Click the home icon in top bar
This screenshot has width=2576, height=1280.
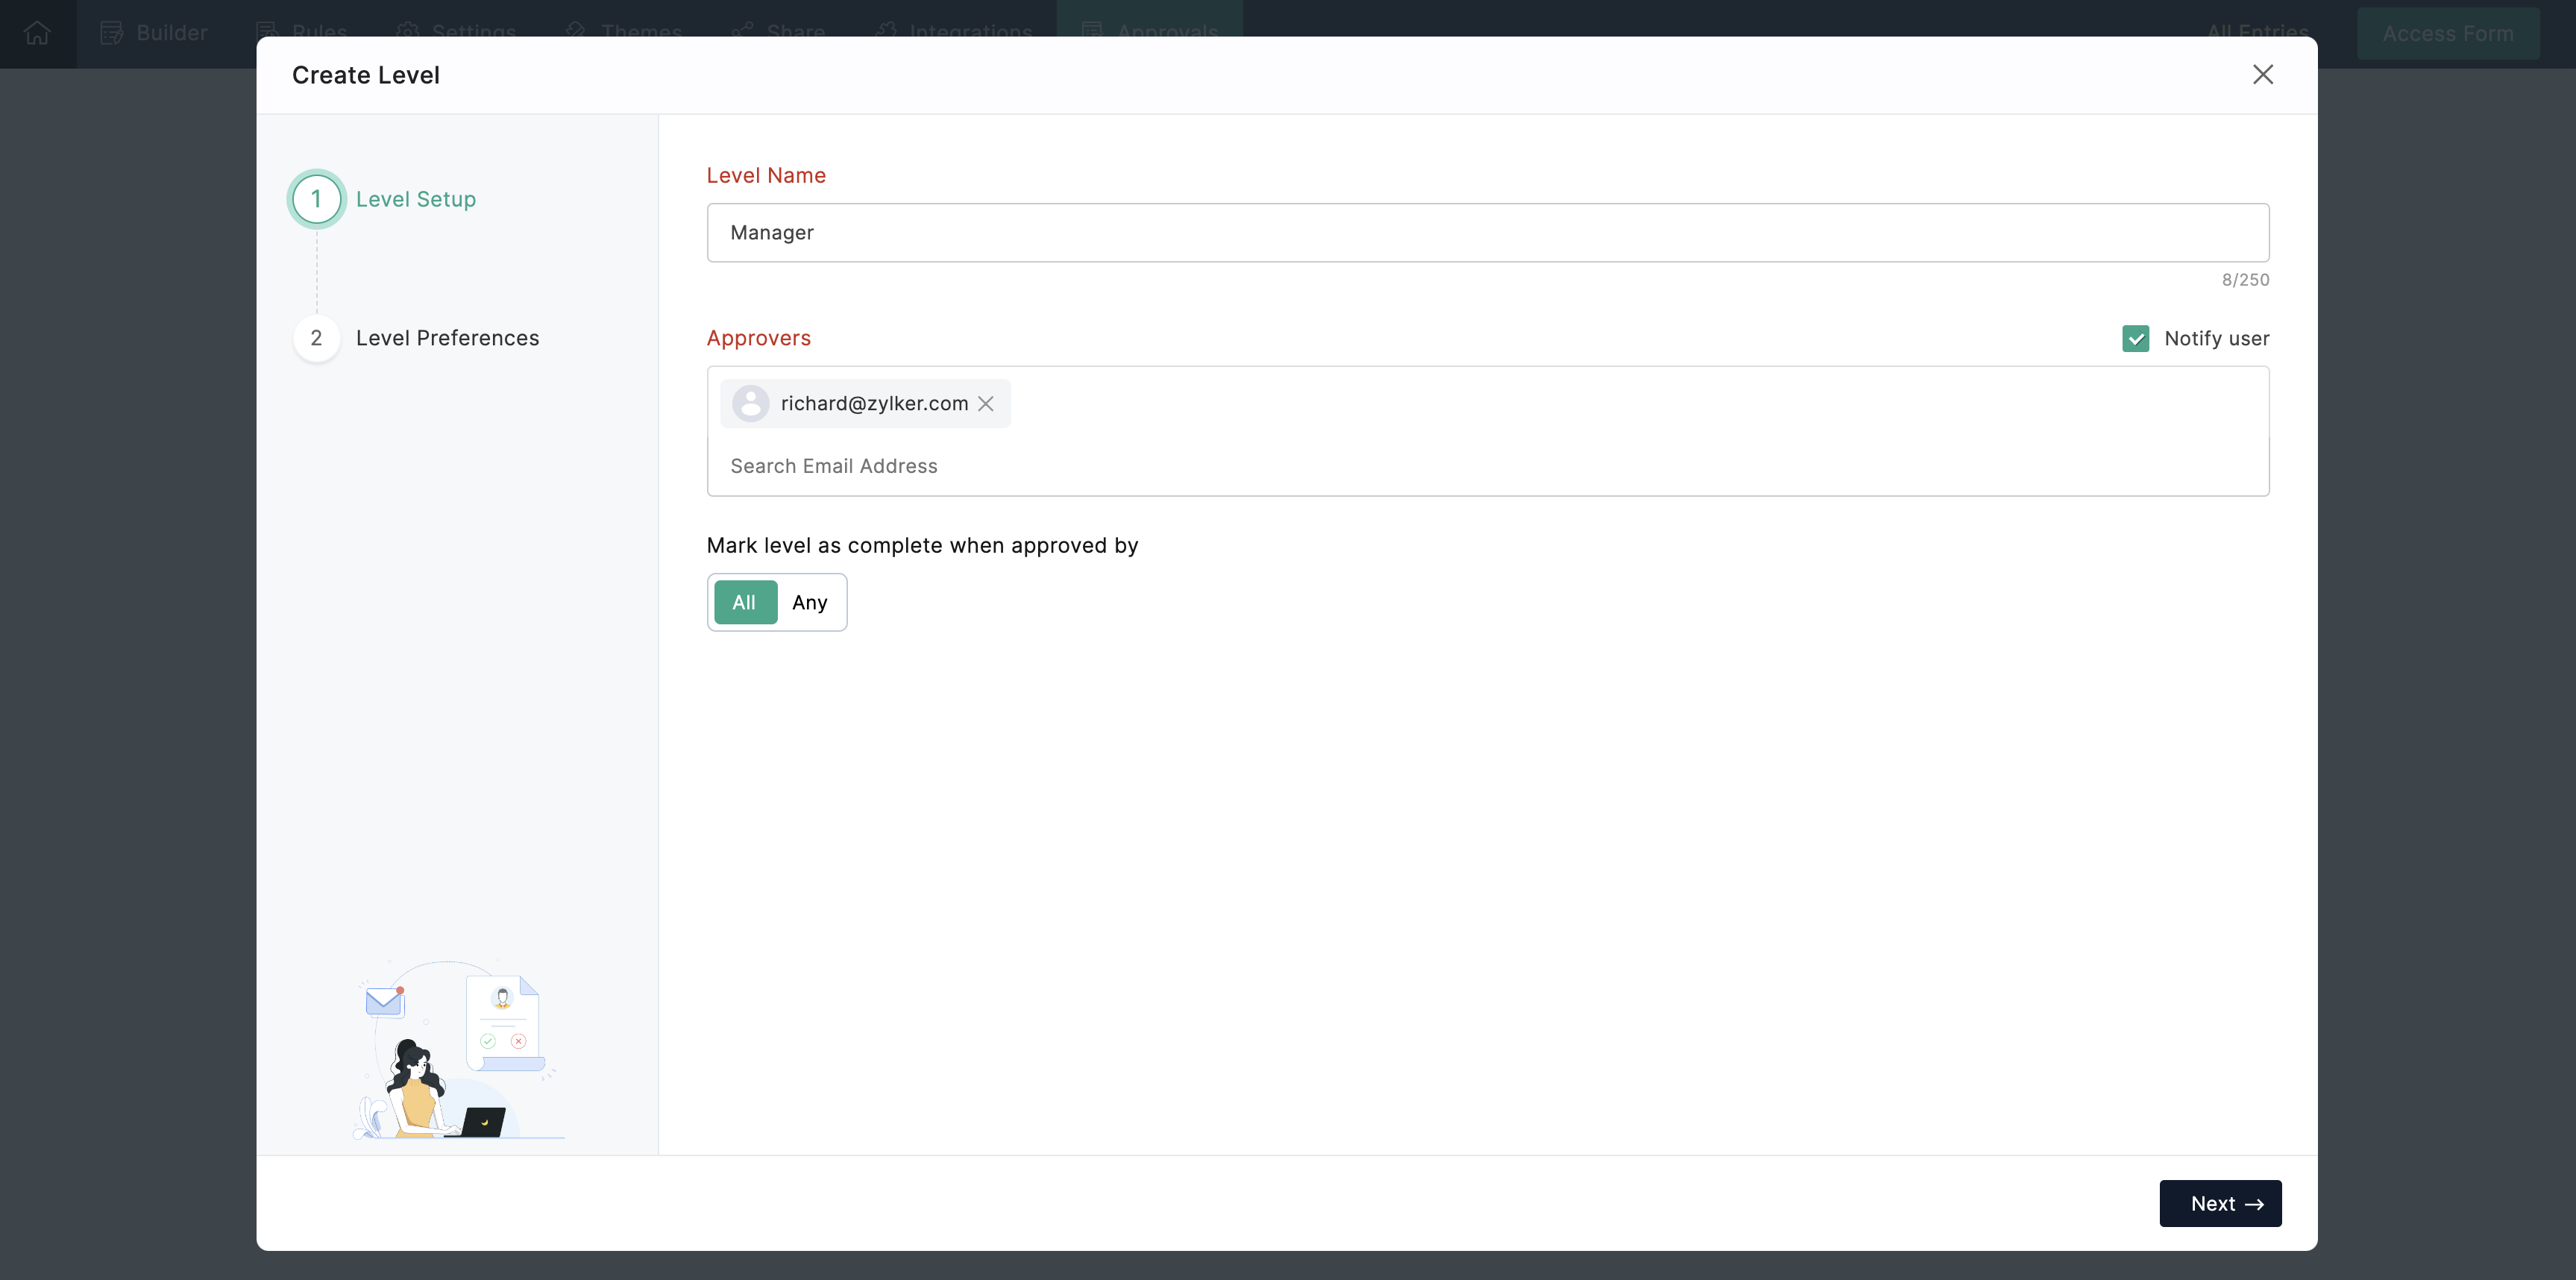point(37,33)
